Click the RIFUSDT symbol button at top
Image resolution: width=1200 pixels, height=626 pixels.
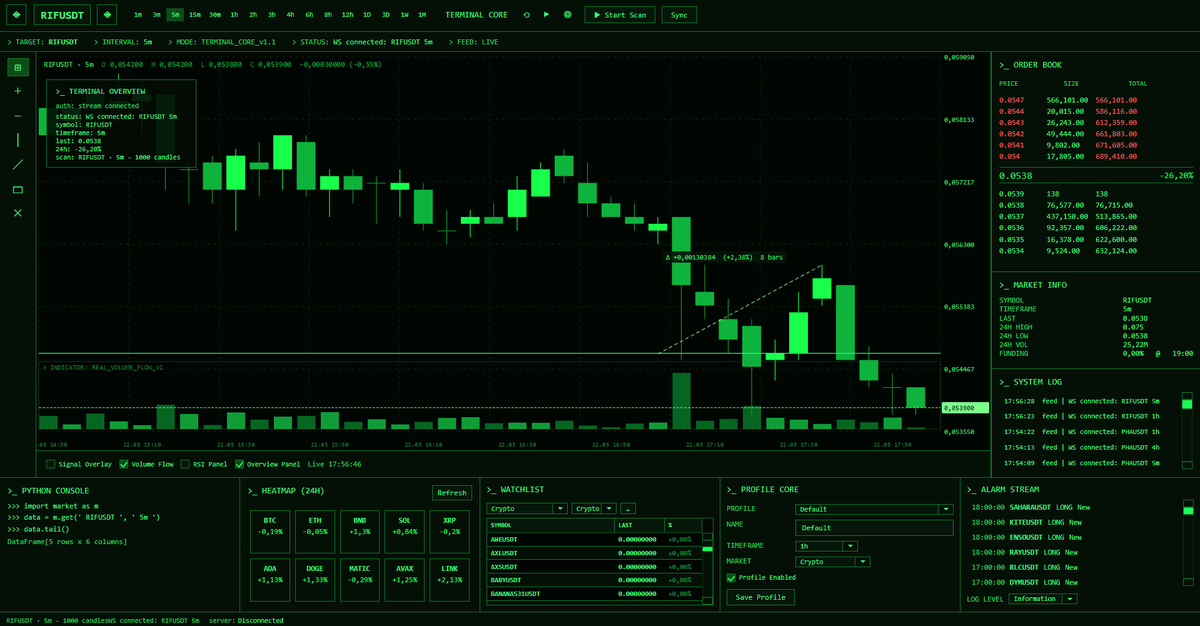point(62,15)
